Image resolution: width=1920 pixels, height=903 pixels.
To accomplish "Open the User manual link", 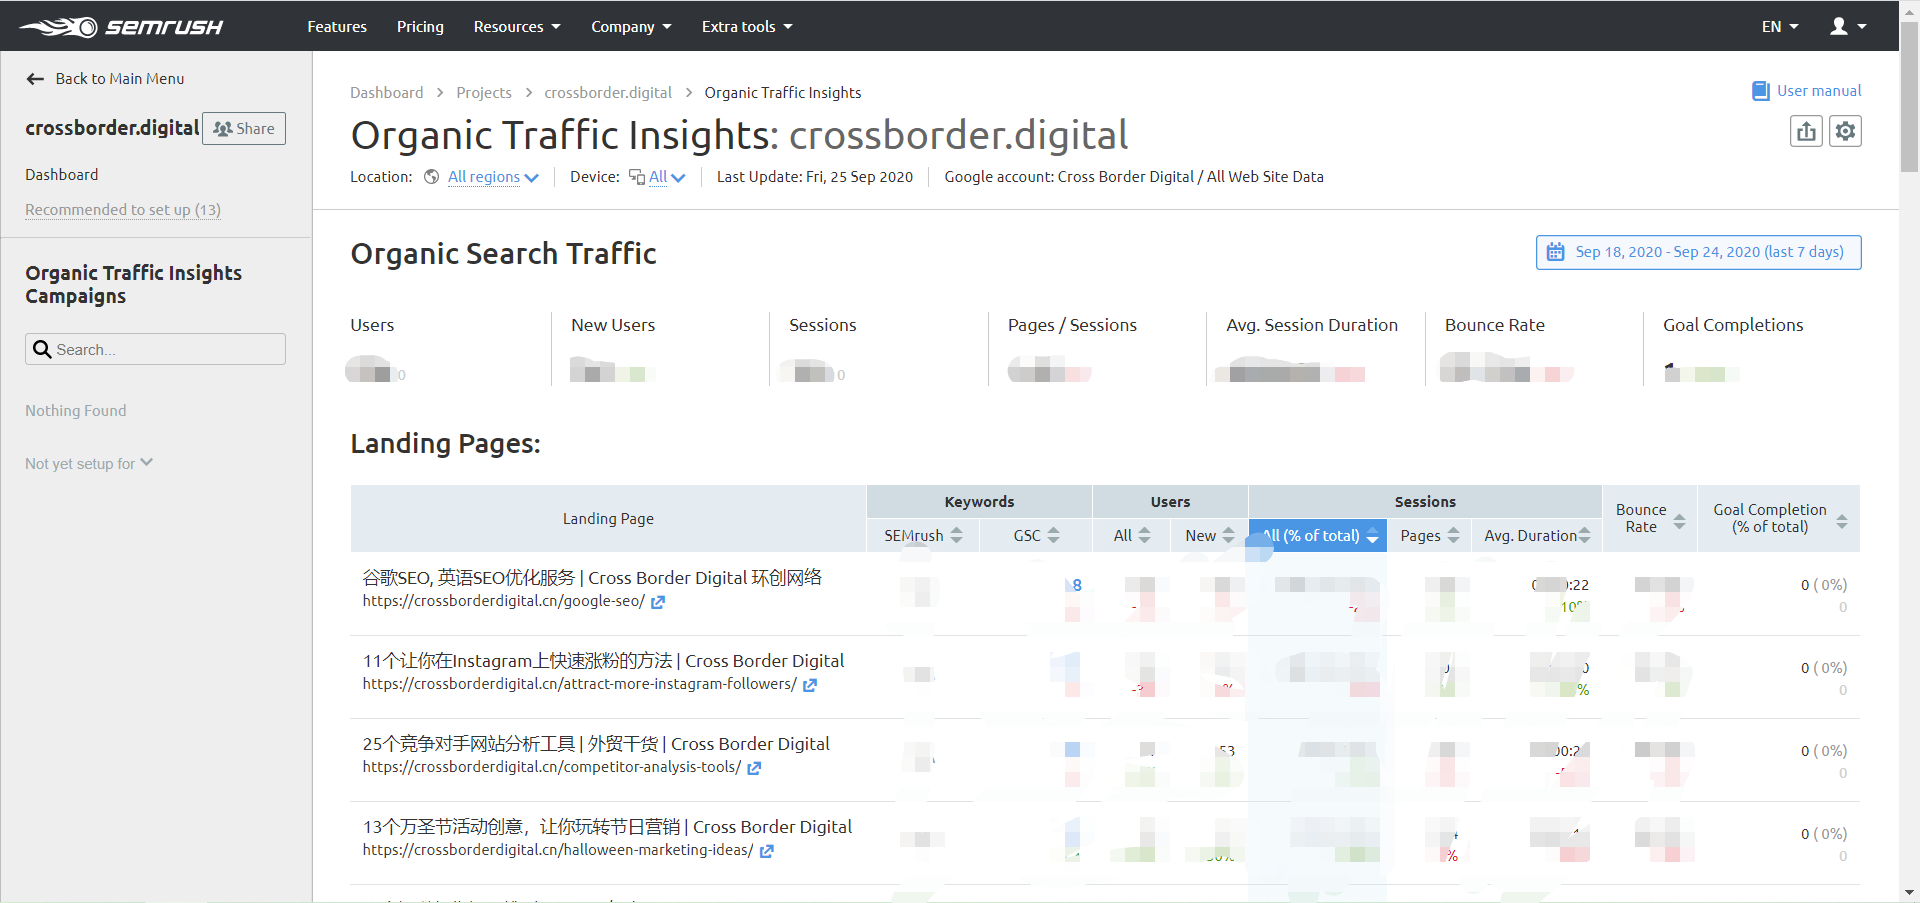I will click(x=1806, y=91).
